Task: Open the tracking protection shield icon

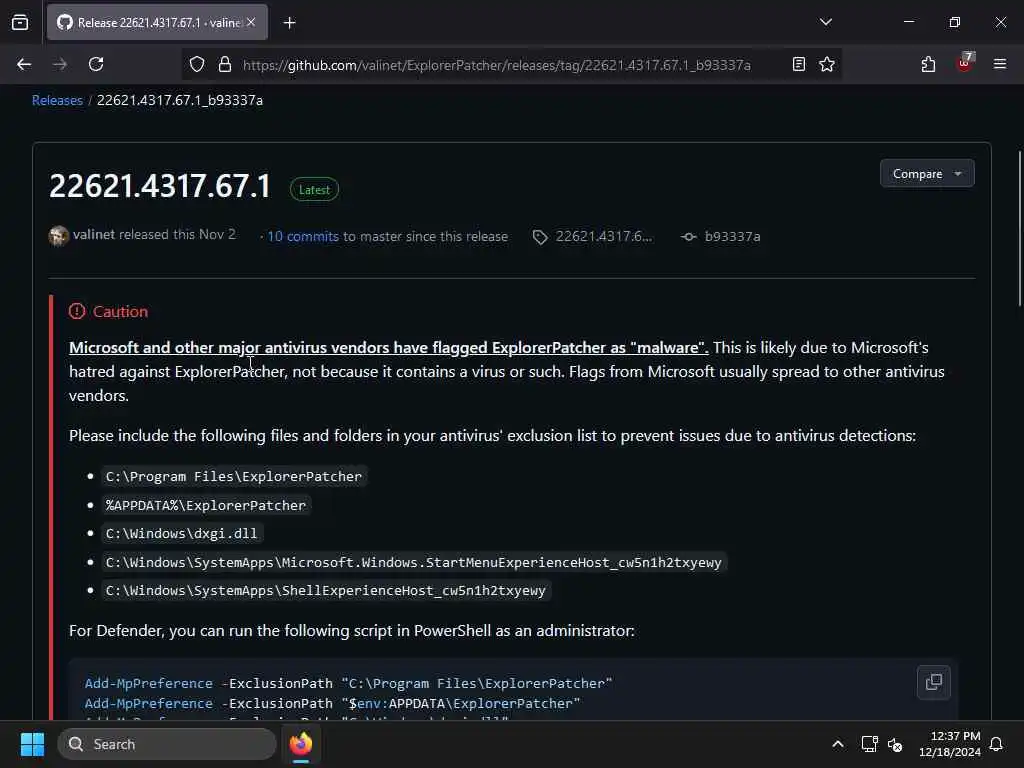Action: pos(197,64)
